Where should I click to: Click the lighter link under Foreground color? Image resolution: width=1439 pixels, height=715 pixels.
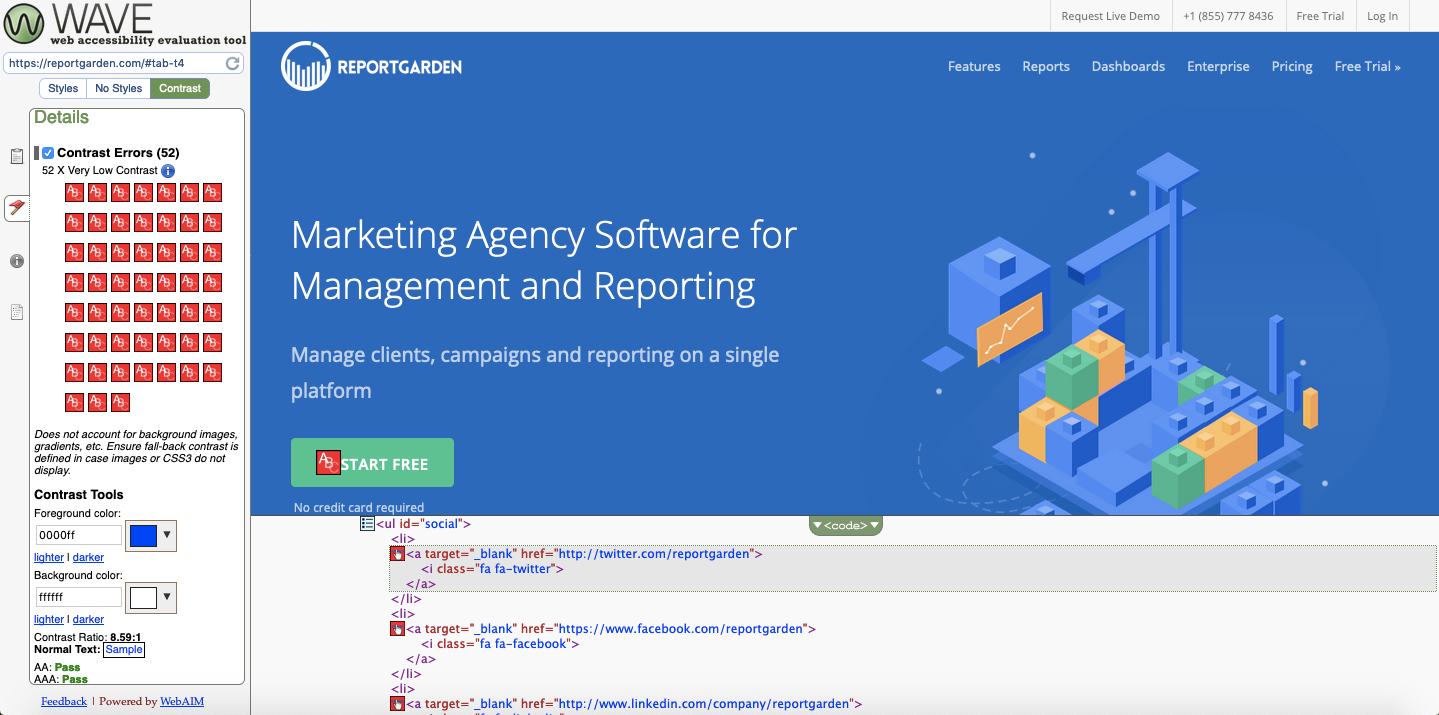(x=49, y=557)
